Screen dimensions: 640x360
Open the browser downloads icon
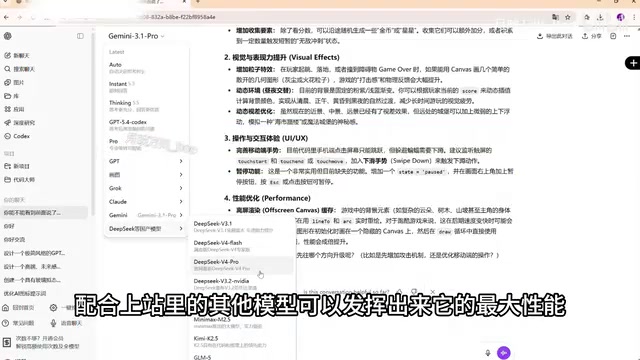[x=600, y=17]
